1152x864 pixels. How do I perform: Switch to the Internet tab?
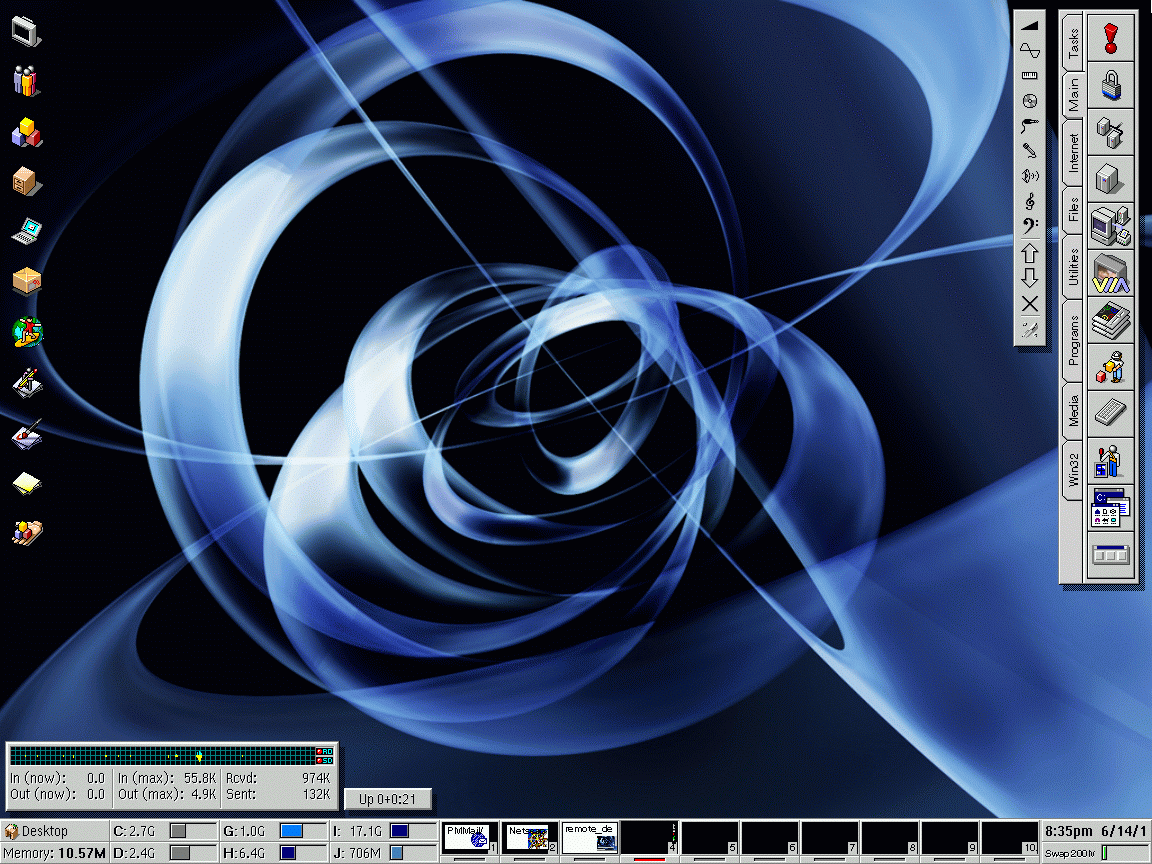(x=1073, y=153)
